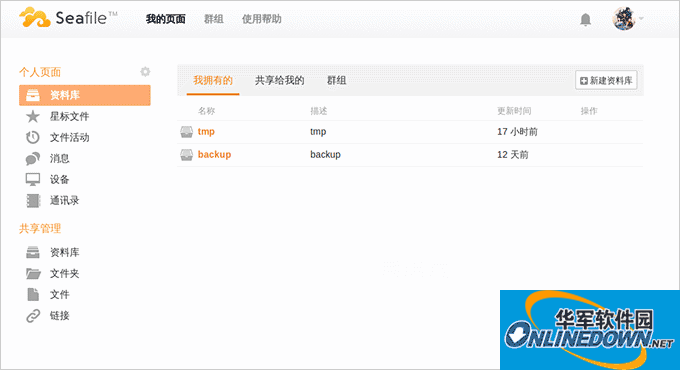Click the chain link icon for 链接
The width and height of the screenshot is (680, 370).
point(33,316)
